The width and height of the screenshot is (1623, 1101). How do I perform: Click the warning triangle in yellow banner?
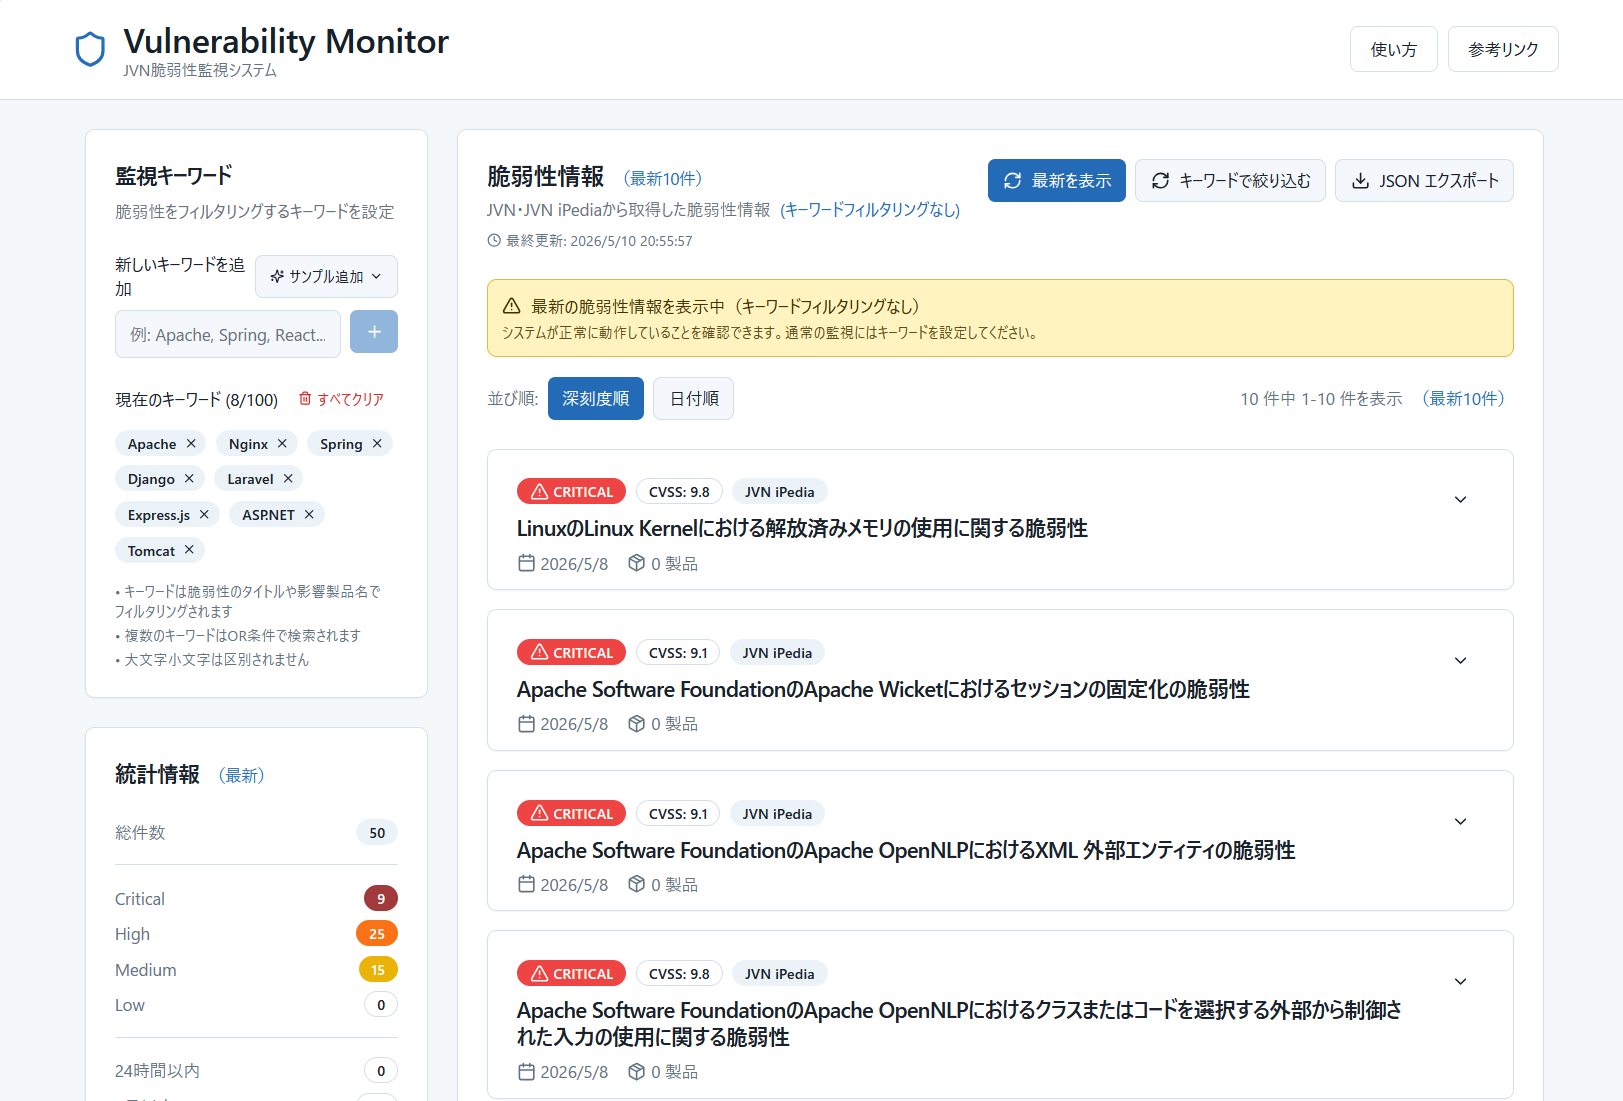[x=511, y=306]
